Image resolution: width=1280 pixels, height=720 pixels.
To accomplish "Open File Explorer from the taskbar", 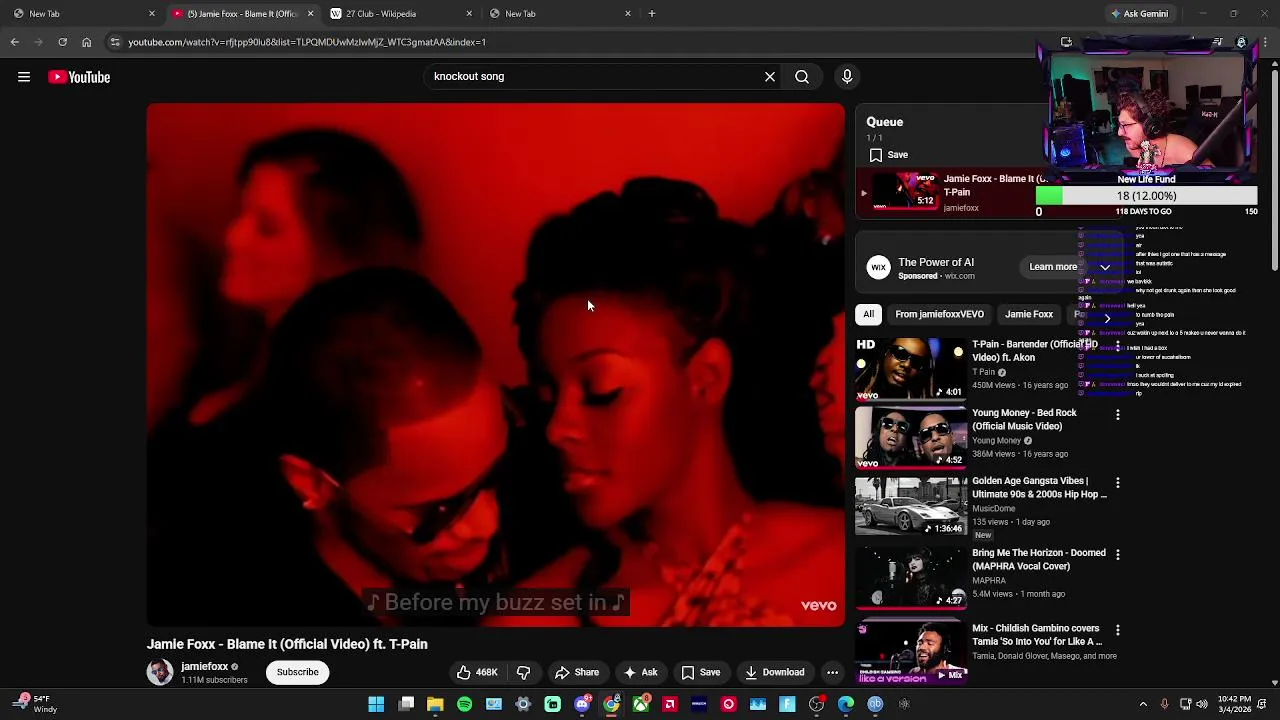I will pos(435,704).
